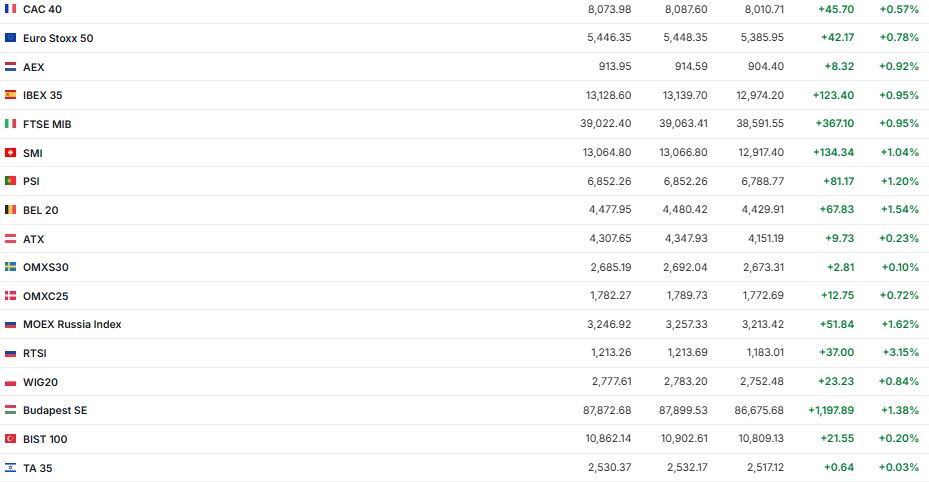Click the Israel flag icon beside TA 35
This screenshot has width=929, height=482.
coord(10,468)
